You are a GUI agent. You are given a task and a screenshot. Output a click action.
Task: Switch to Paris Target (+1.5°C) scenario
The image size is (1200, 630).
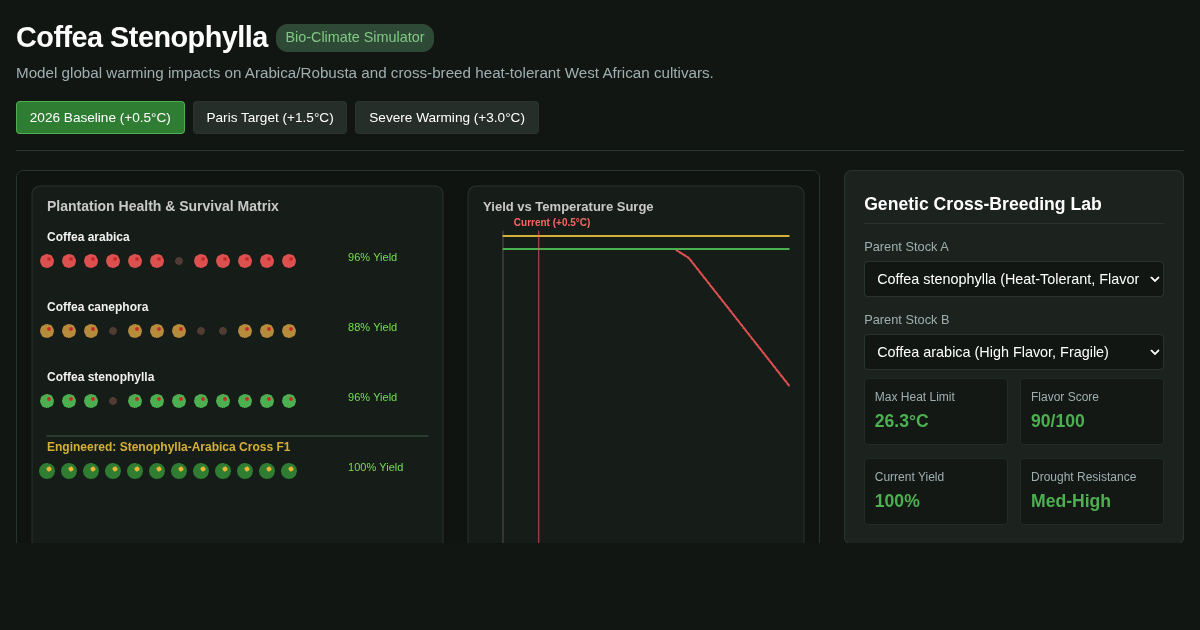[270, 117]
